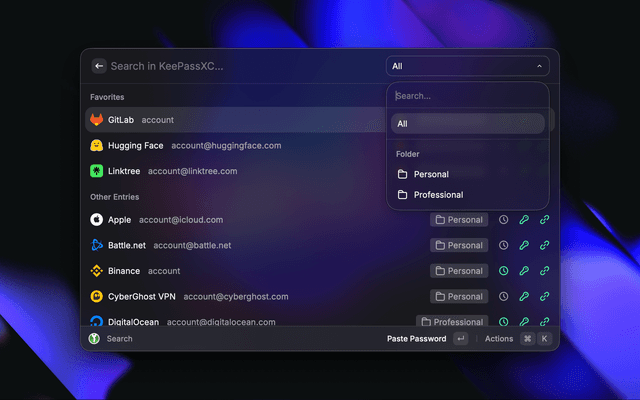Click the Raycast icon in the bottom bar
This screenshot has width=640, height=400.
click(94, 339)
